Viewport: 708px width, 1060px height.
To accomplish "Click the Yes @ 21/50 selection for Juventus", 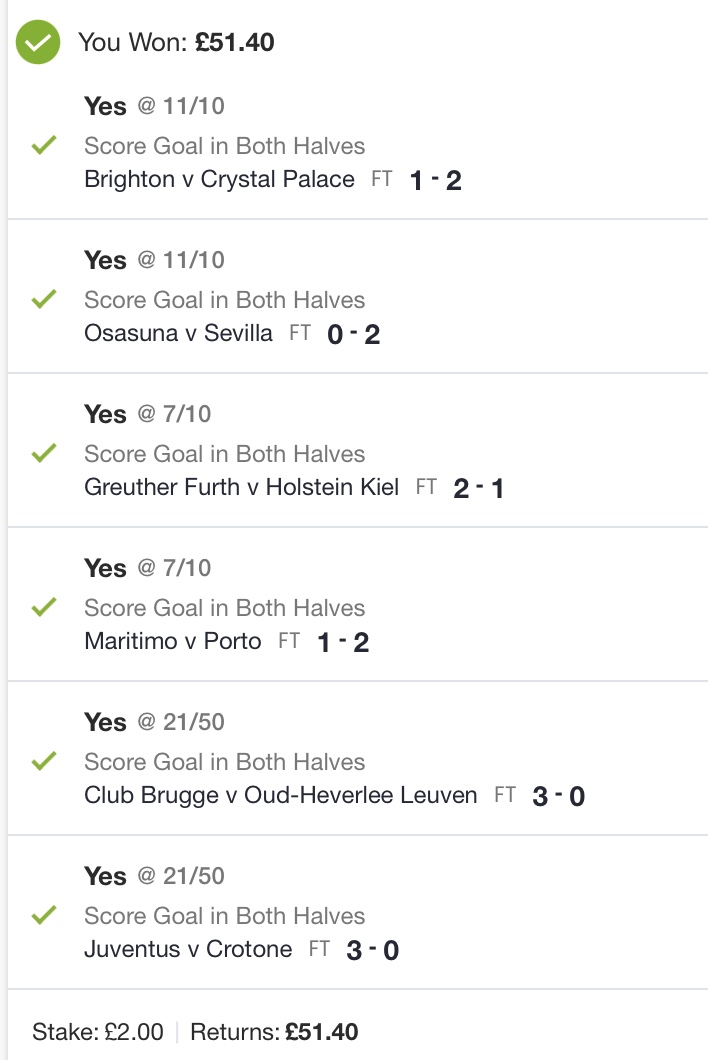I will coord(154,876).
